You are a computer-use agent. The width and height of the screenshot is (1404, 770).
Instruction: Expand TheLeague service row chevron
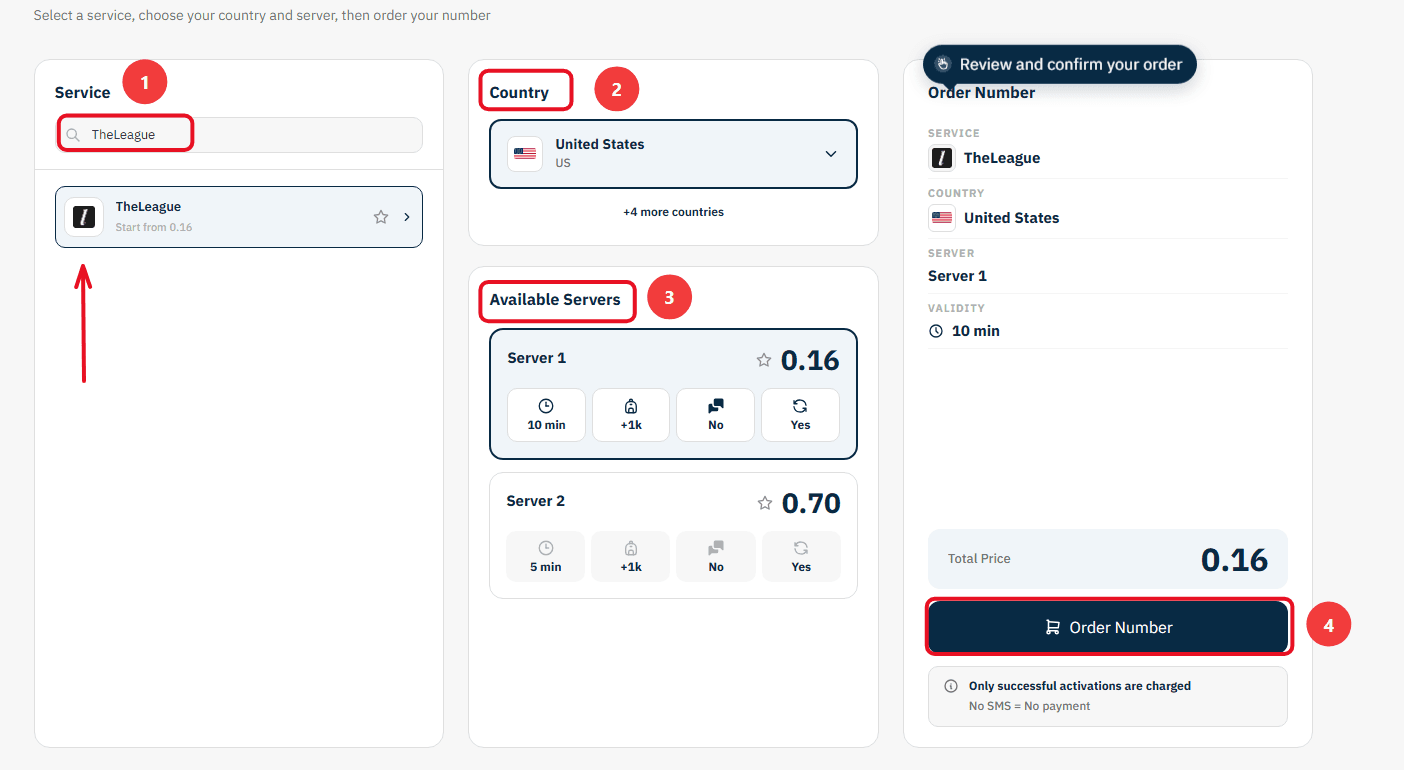coord(406,217)
